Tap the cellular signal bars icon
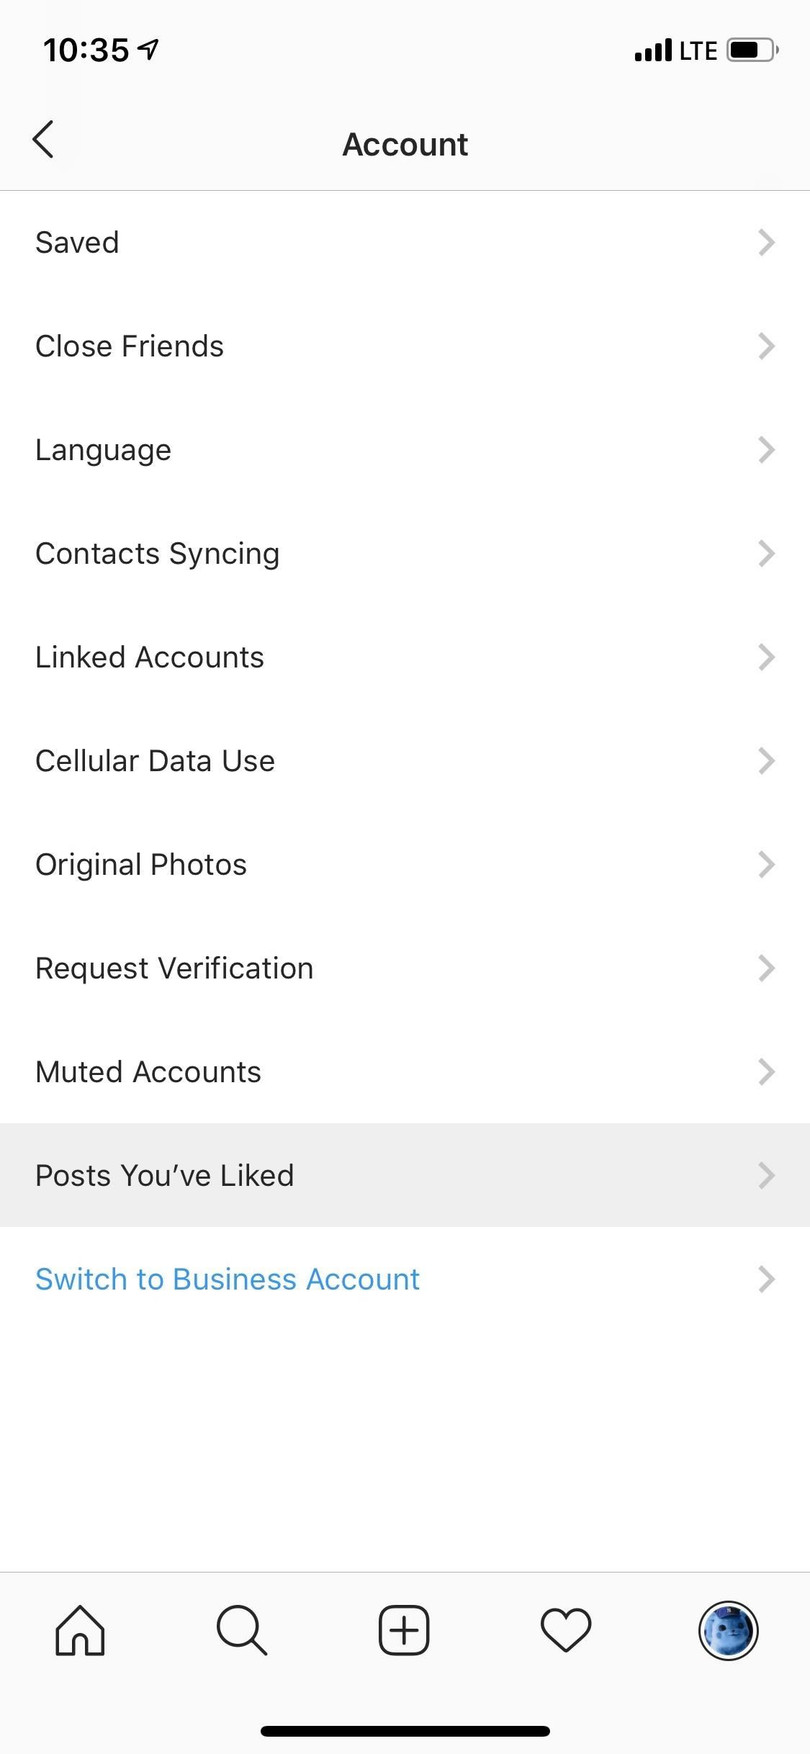Viewport: 810px width, 1754px height. (x=653, y=50)
